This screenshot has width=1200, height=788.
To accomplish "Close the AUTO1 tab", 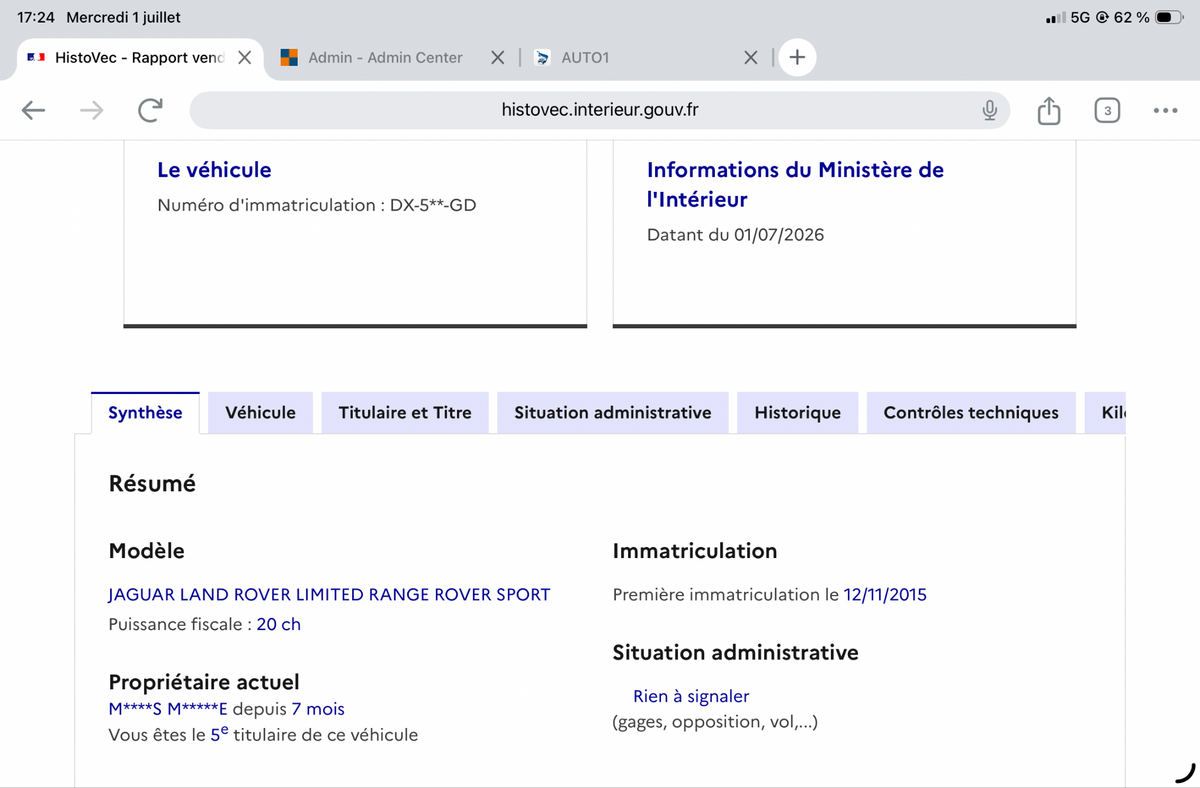I will point(751,58).
